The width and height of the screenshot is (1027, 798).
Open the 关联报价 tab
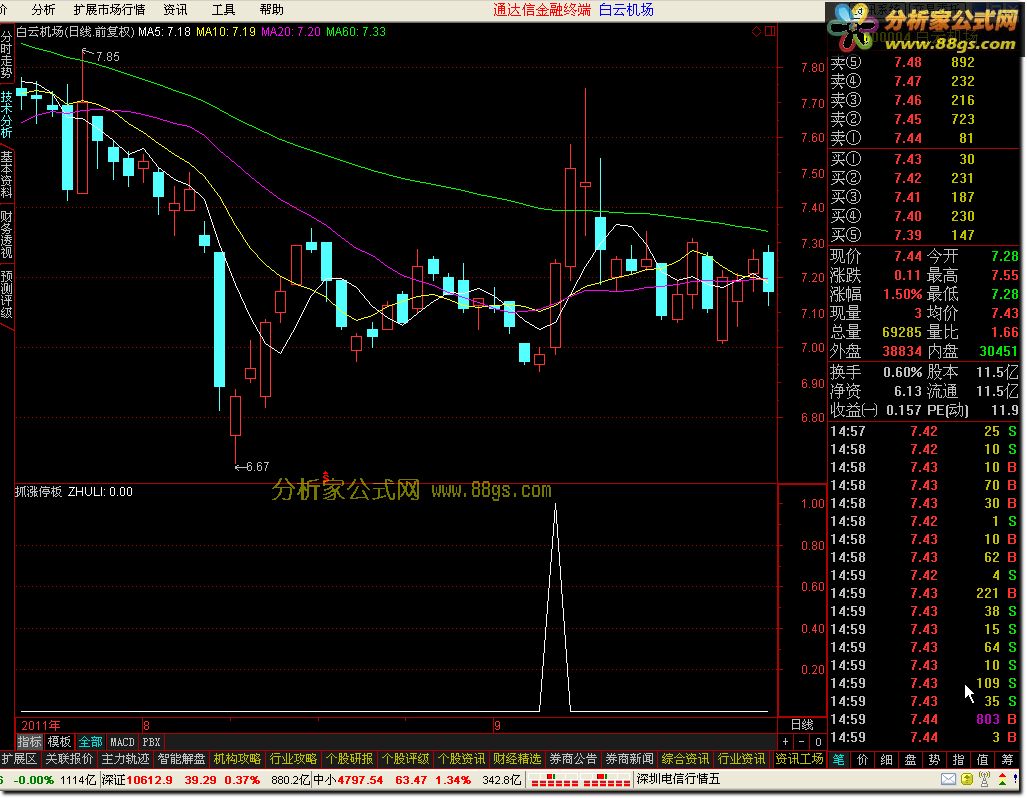(69, 759)
